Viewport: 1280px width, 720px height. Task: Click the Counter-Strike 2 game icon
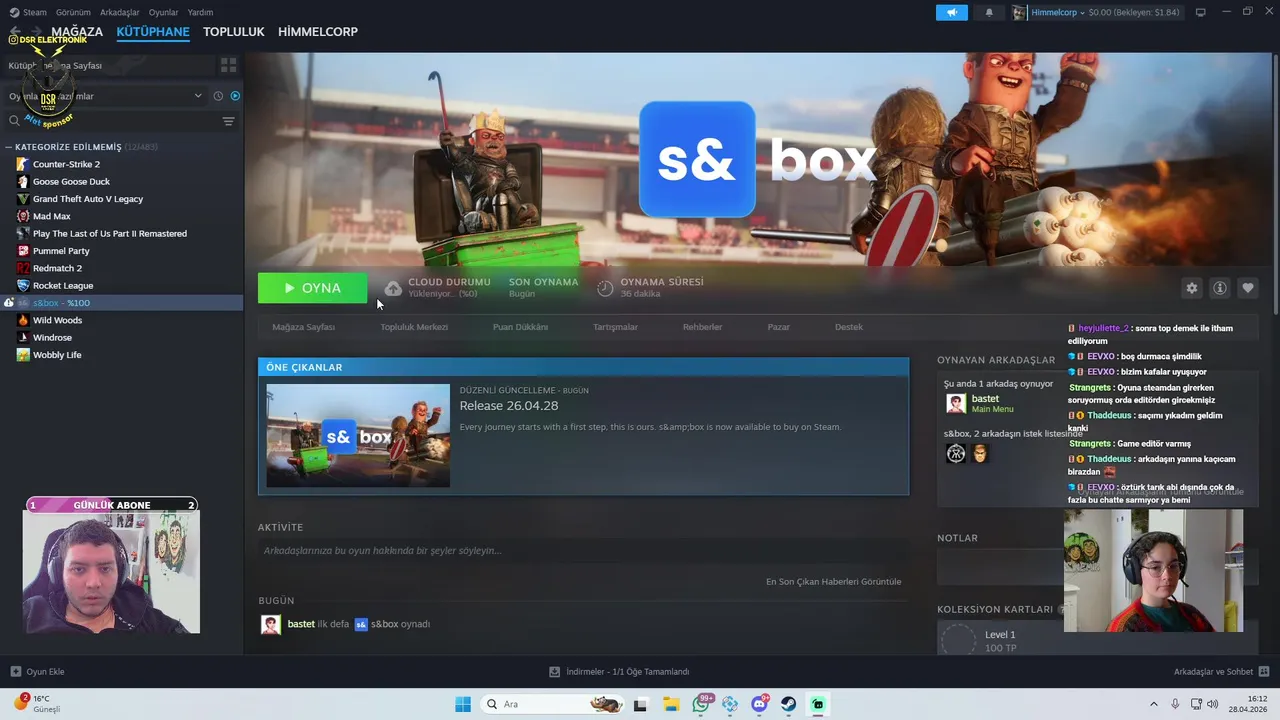(x=23, y=164)
